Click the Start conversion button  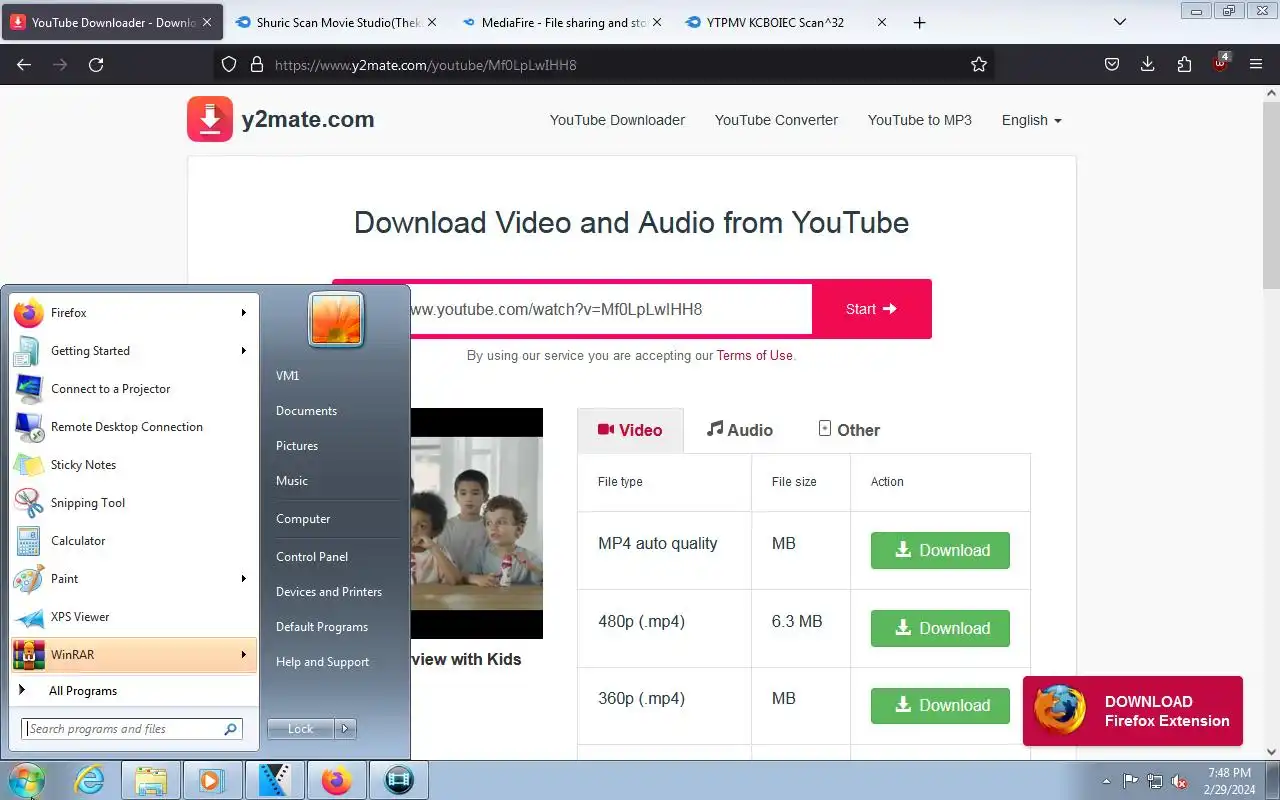(871, 309)
